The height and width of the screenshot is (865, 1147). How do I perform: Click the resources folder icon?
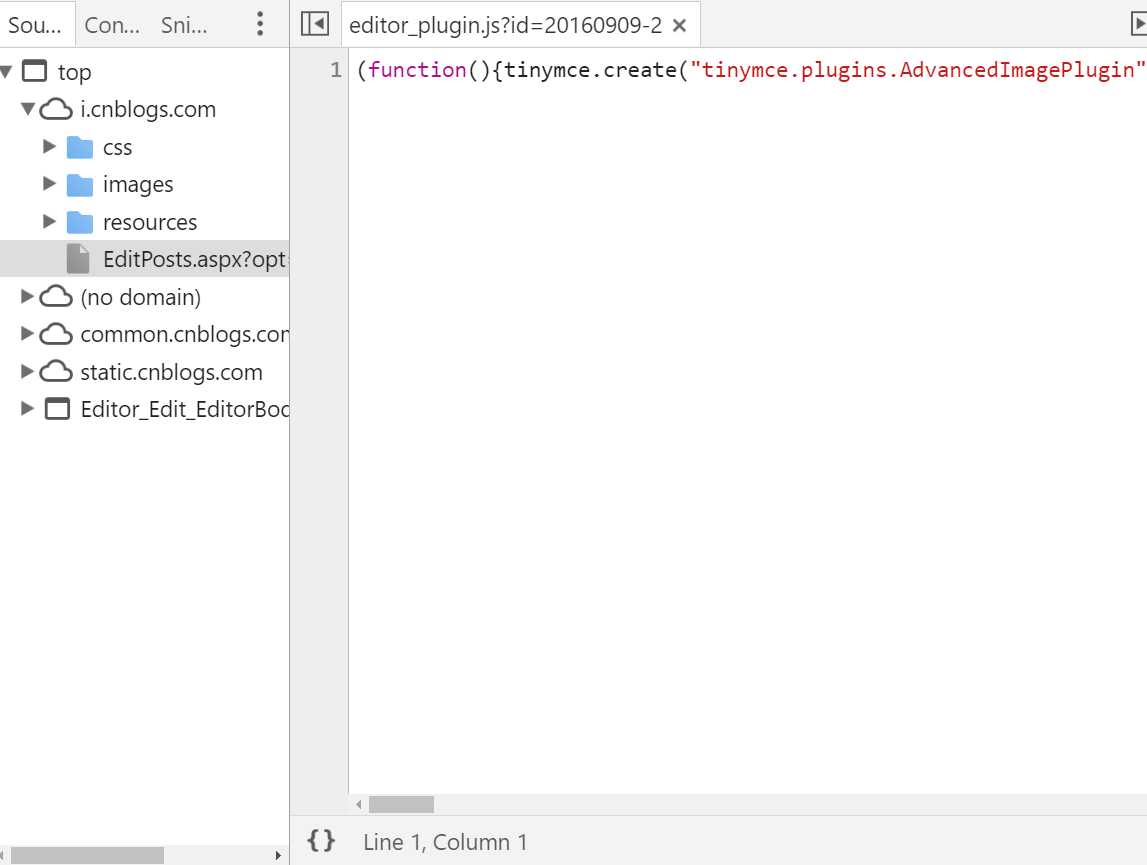coord(80,222)
